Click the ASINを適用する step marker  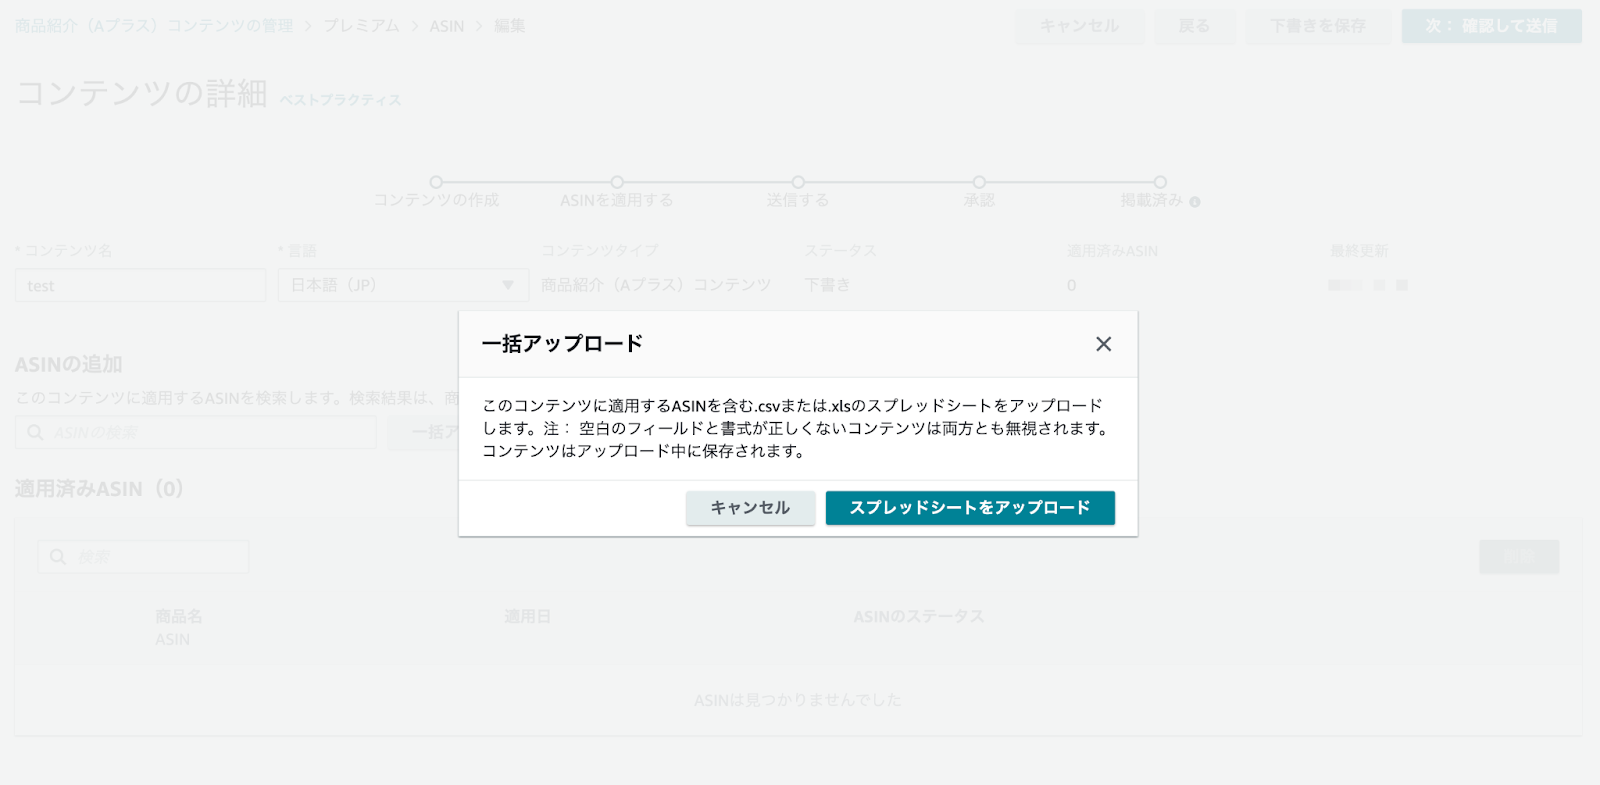617,182
